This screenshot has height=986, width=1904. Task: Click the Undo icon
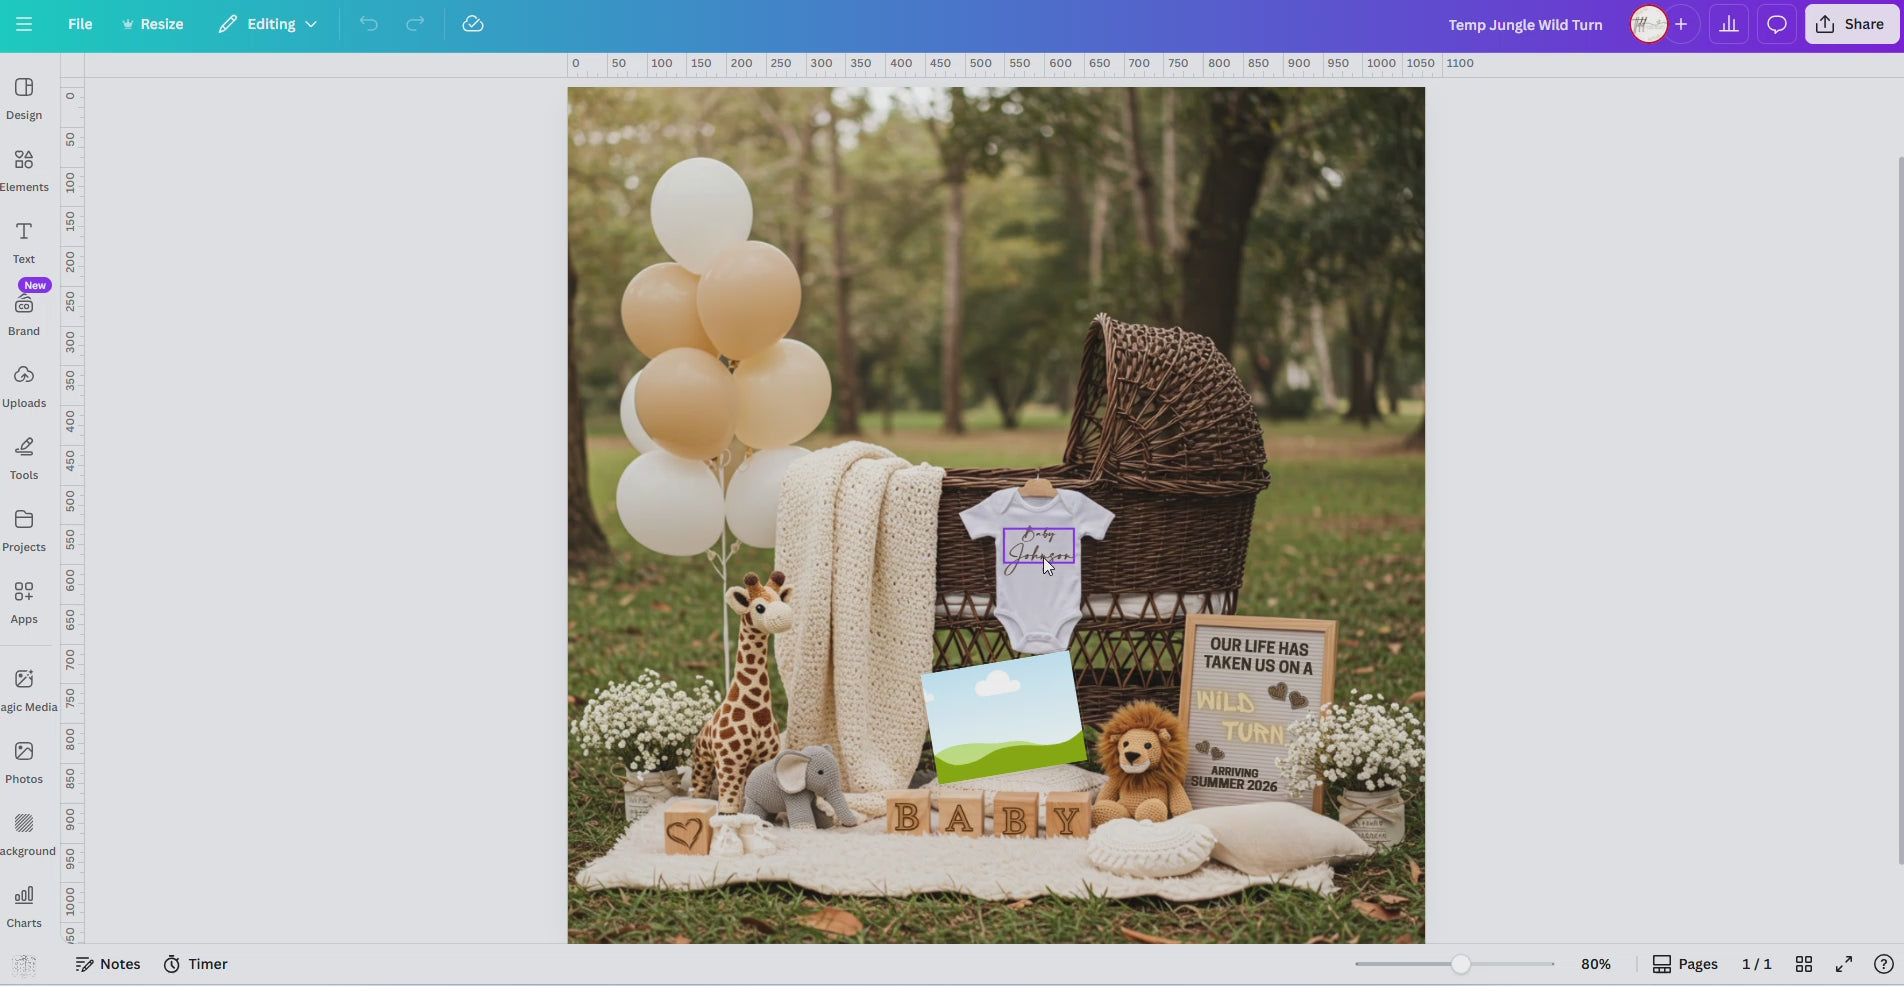click(368, 24)
